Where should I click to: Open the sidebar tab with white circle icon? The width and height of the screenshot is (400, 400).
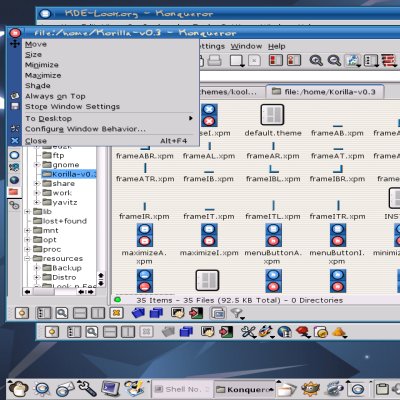(14, 155)
